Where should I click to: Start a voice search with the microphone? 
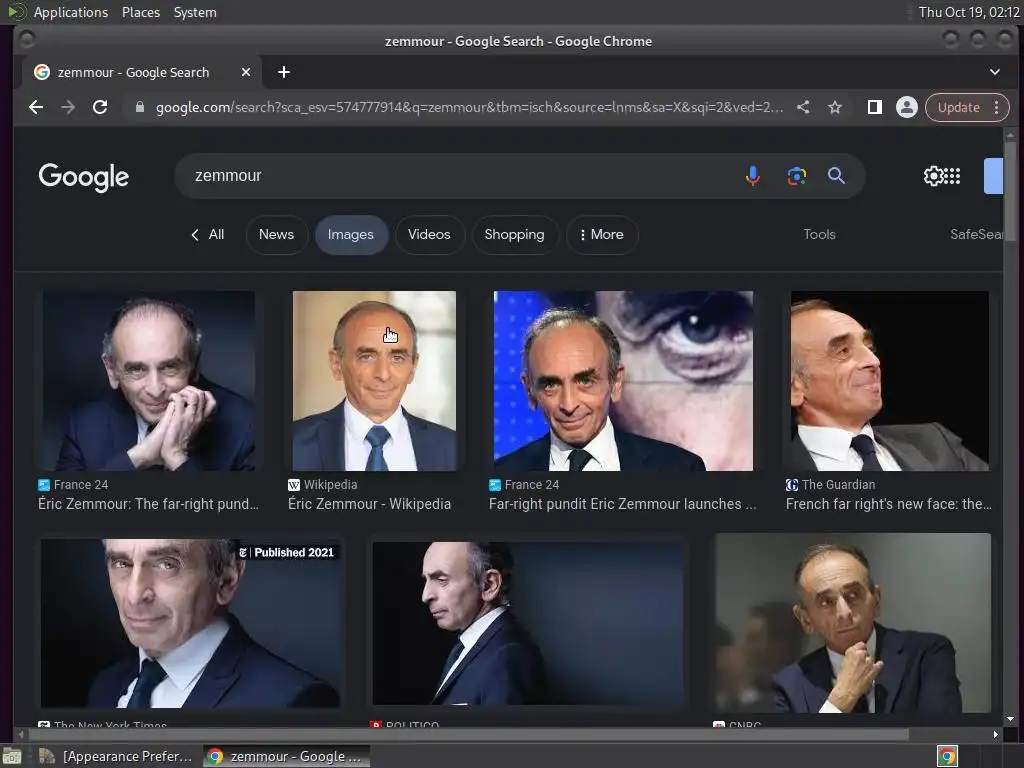(752, 176)
